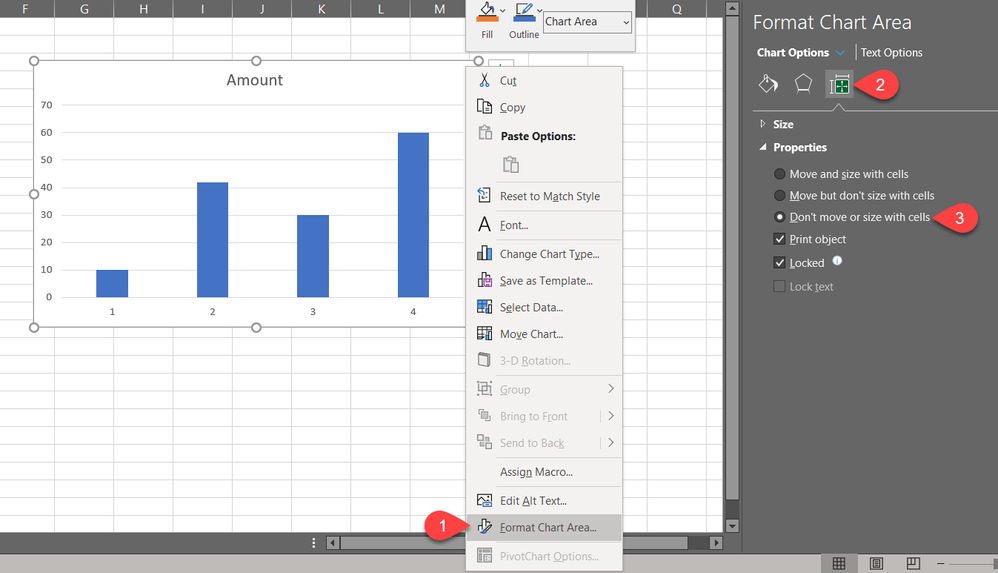Viewport: 998px width, 573px height.
Task: Click the Locked info icon
Action: (837, 260)
